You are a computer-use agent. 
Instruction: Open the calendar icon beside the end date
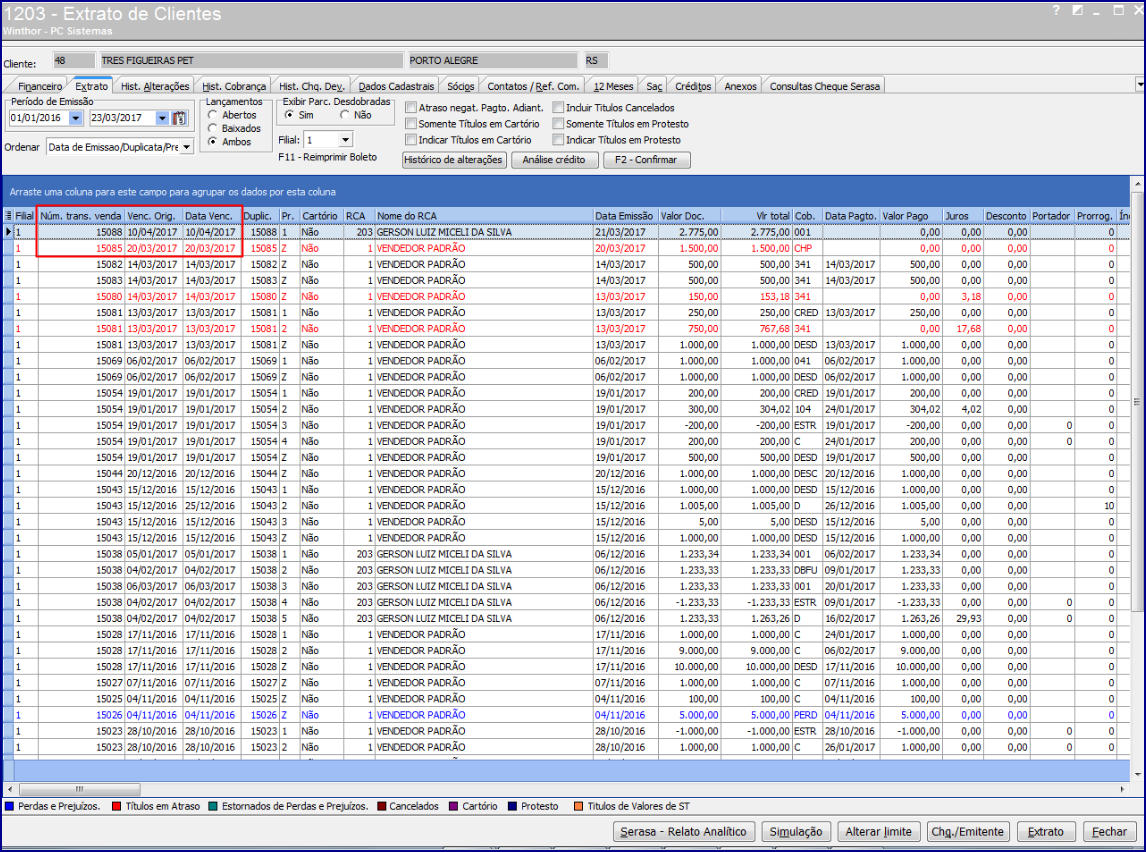pos(181,118)
